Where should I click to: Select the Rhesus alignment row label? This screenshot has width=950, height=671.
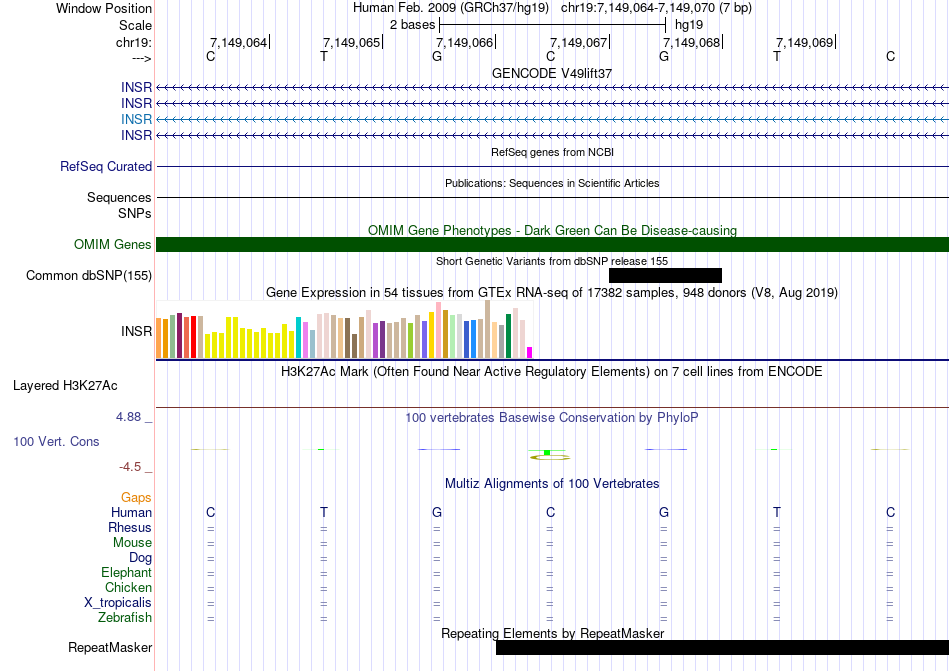tap(130, 528)
